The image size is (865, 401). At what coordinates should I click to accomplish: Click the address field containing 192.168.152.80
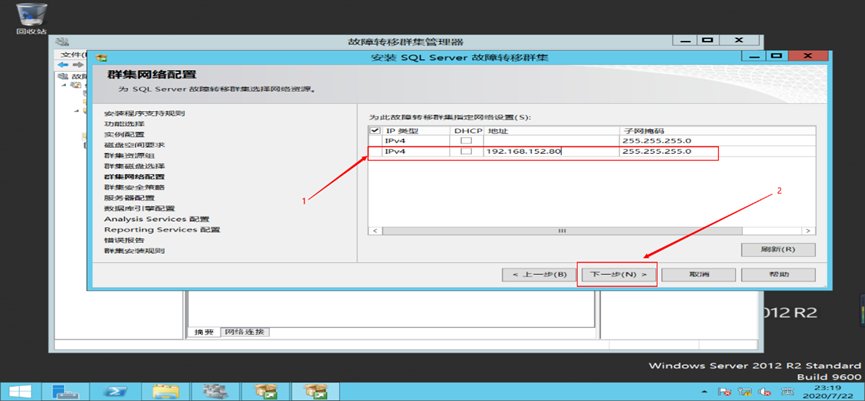(x=551, y=151)
